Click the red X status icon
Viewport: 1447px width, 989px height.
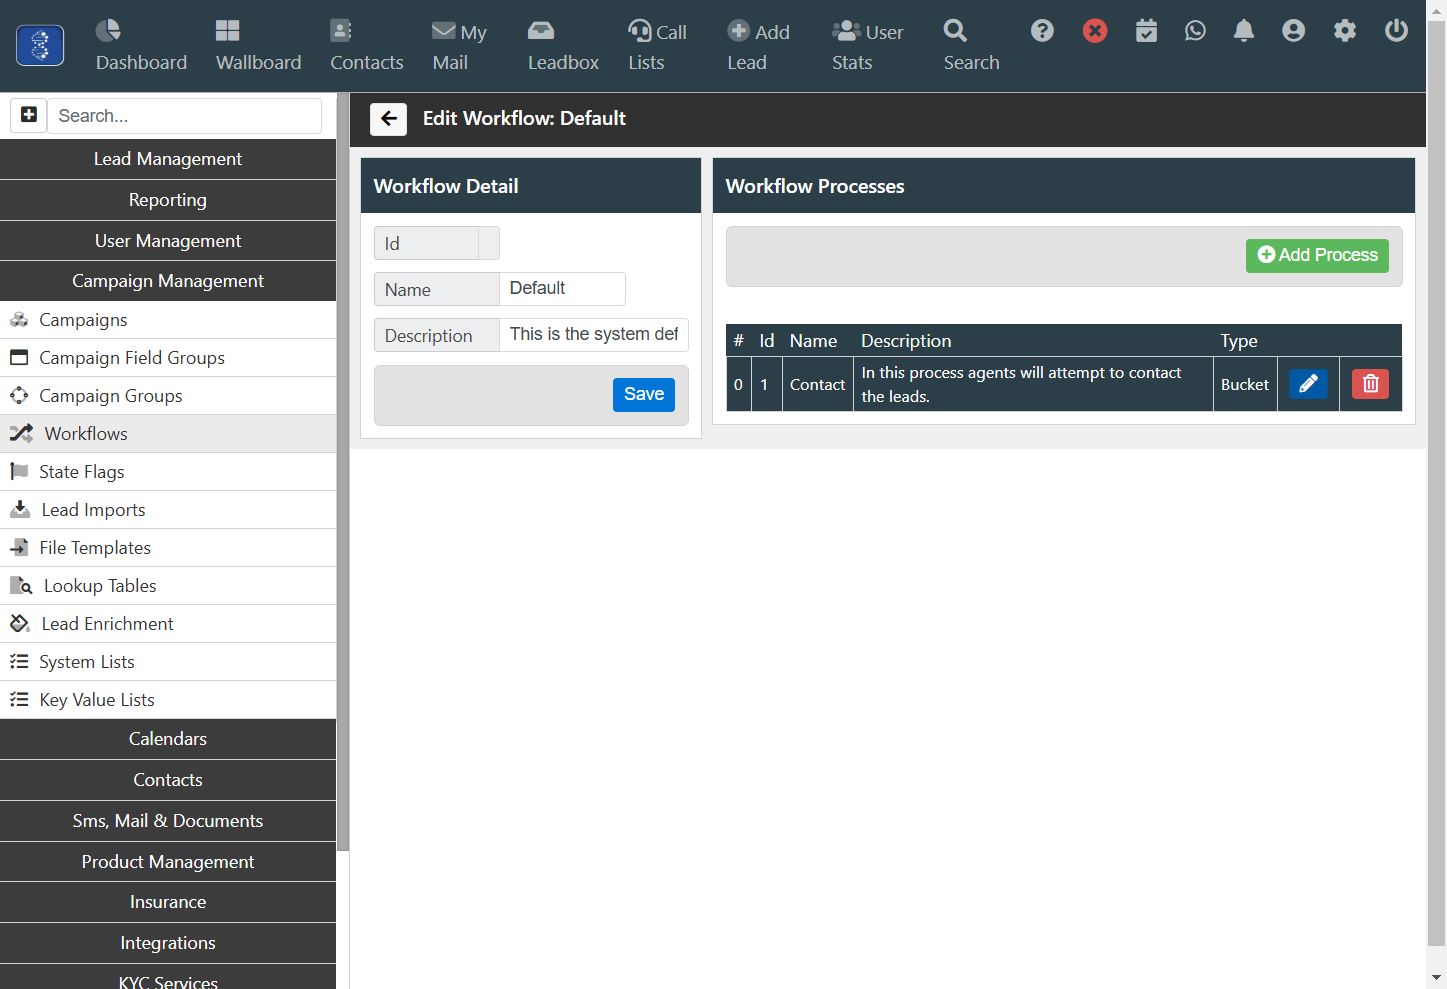1095,31
